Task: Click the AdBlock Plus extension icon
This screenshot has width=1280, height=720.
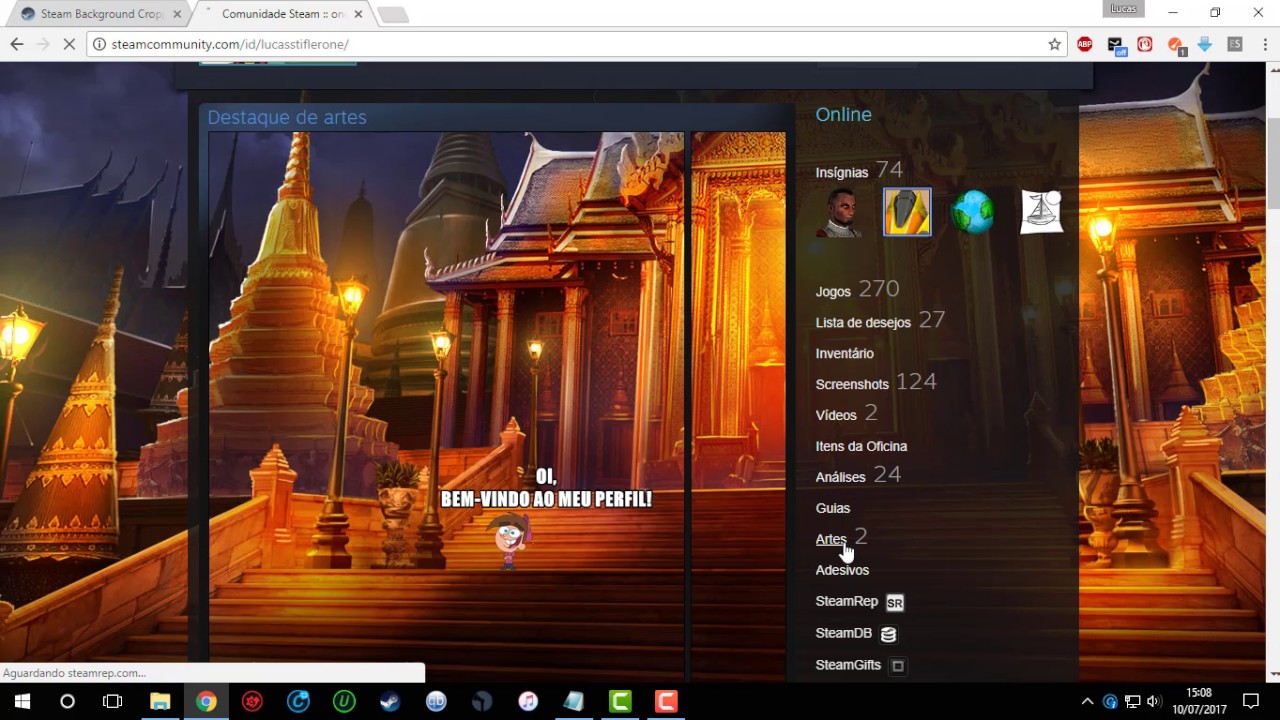Action: click(1085, 44)
